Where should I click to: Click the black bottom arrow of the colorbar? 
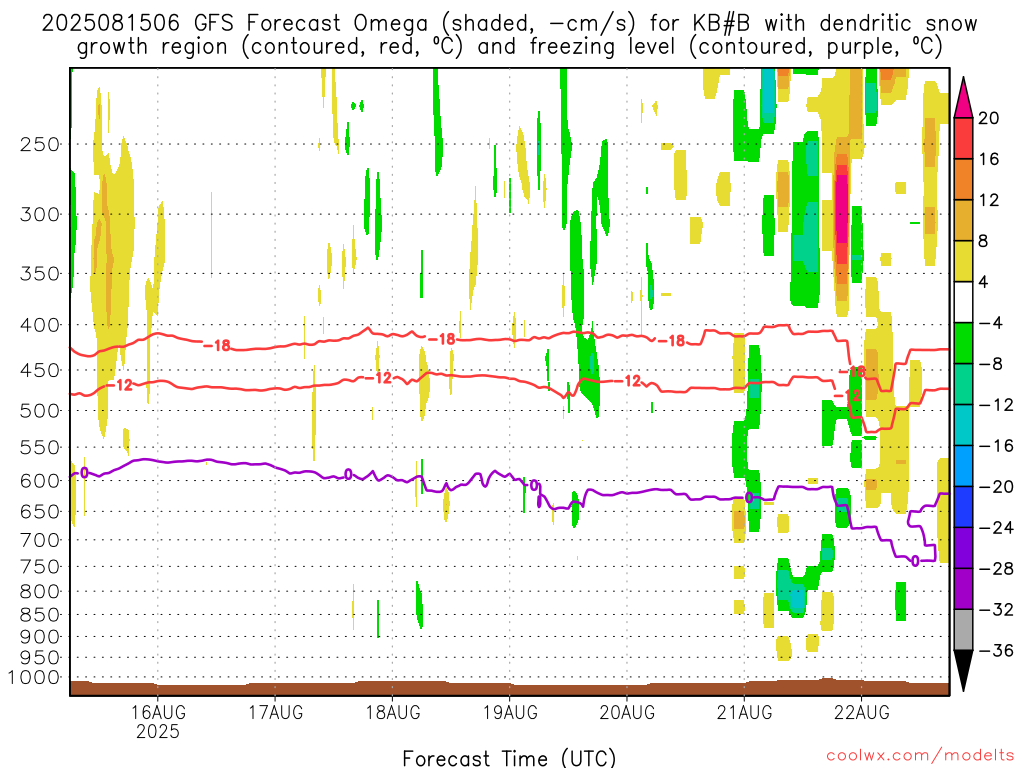[x=963, y=670]
